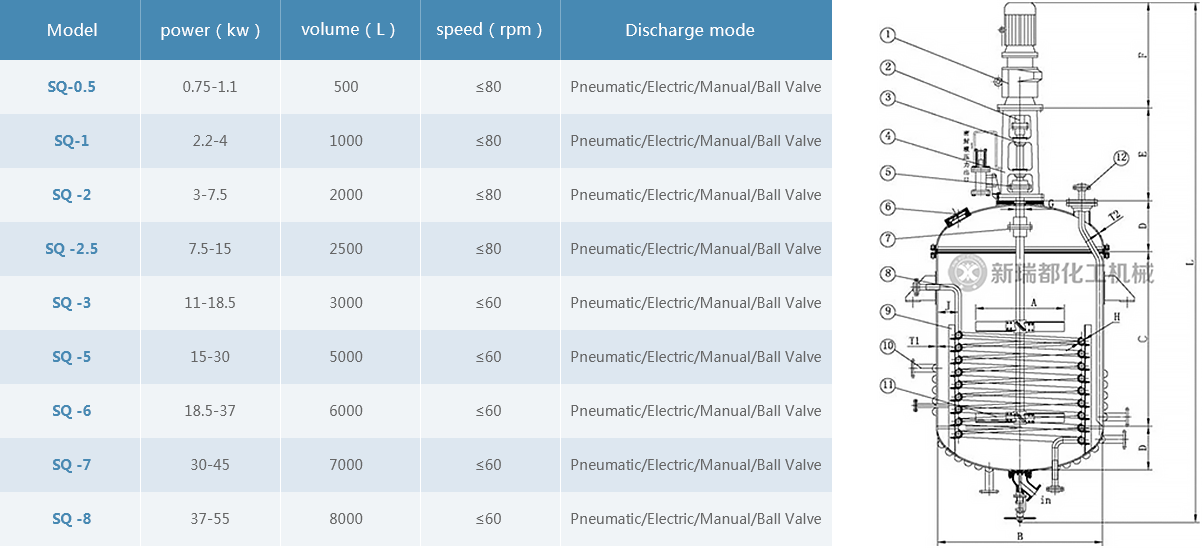Select the Model column header
The image size is (1202, 548).
tap(72, 30)
